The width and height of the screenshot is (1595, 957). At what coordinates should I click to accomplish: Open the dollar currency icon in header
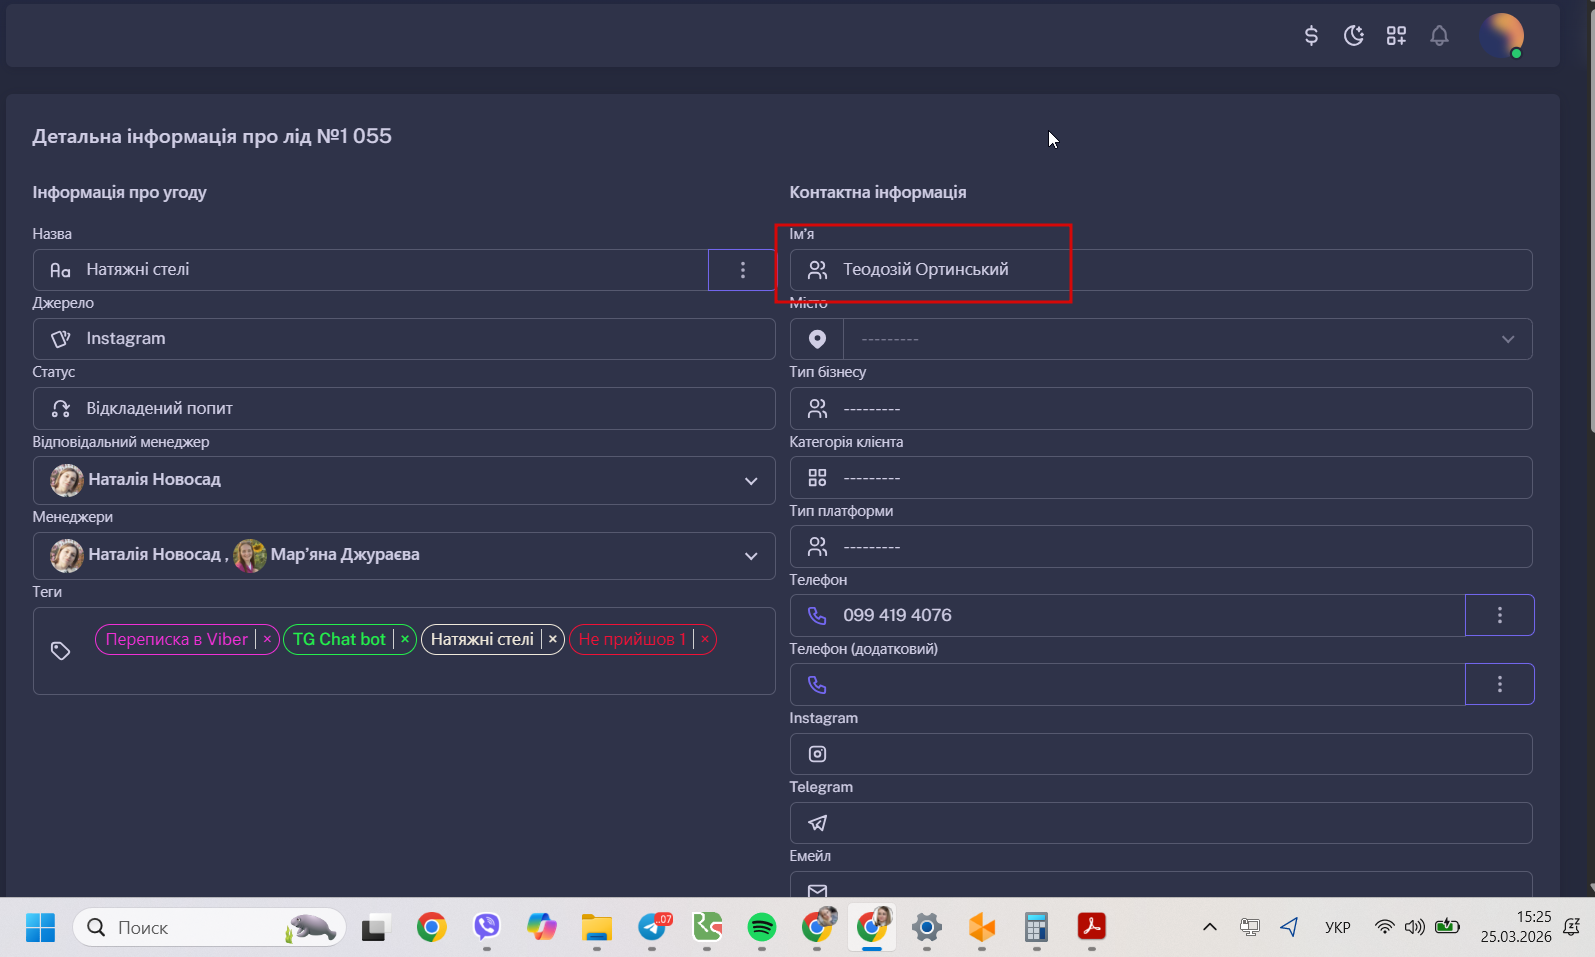pos(1311,36)
